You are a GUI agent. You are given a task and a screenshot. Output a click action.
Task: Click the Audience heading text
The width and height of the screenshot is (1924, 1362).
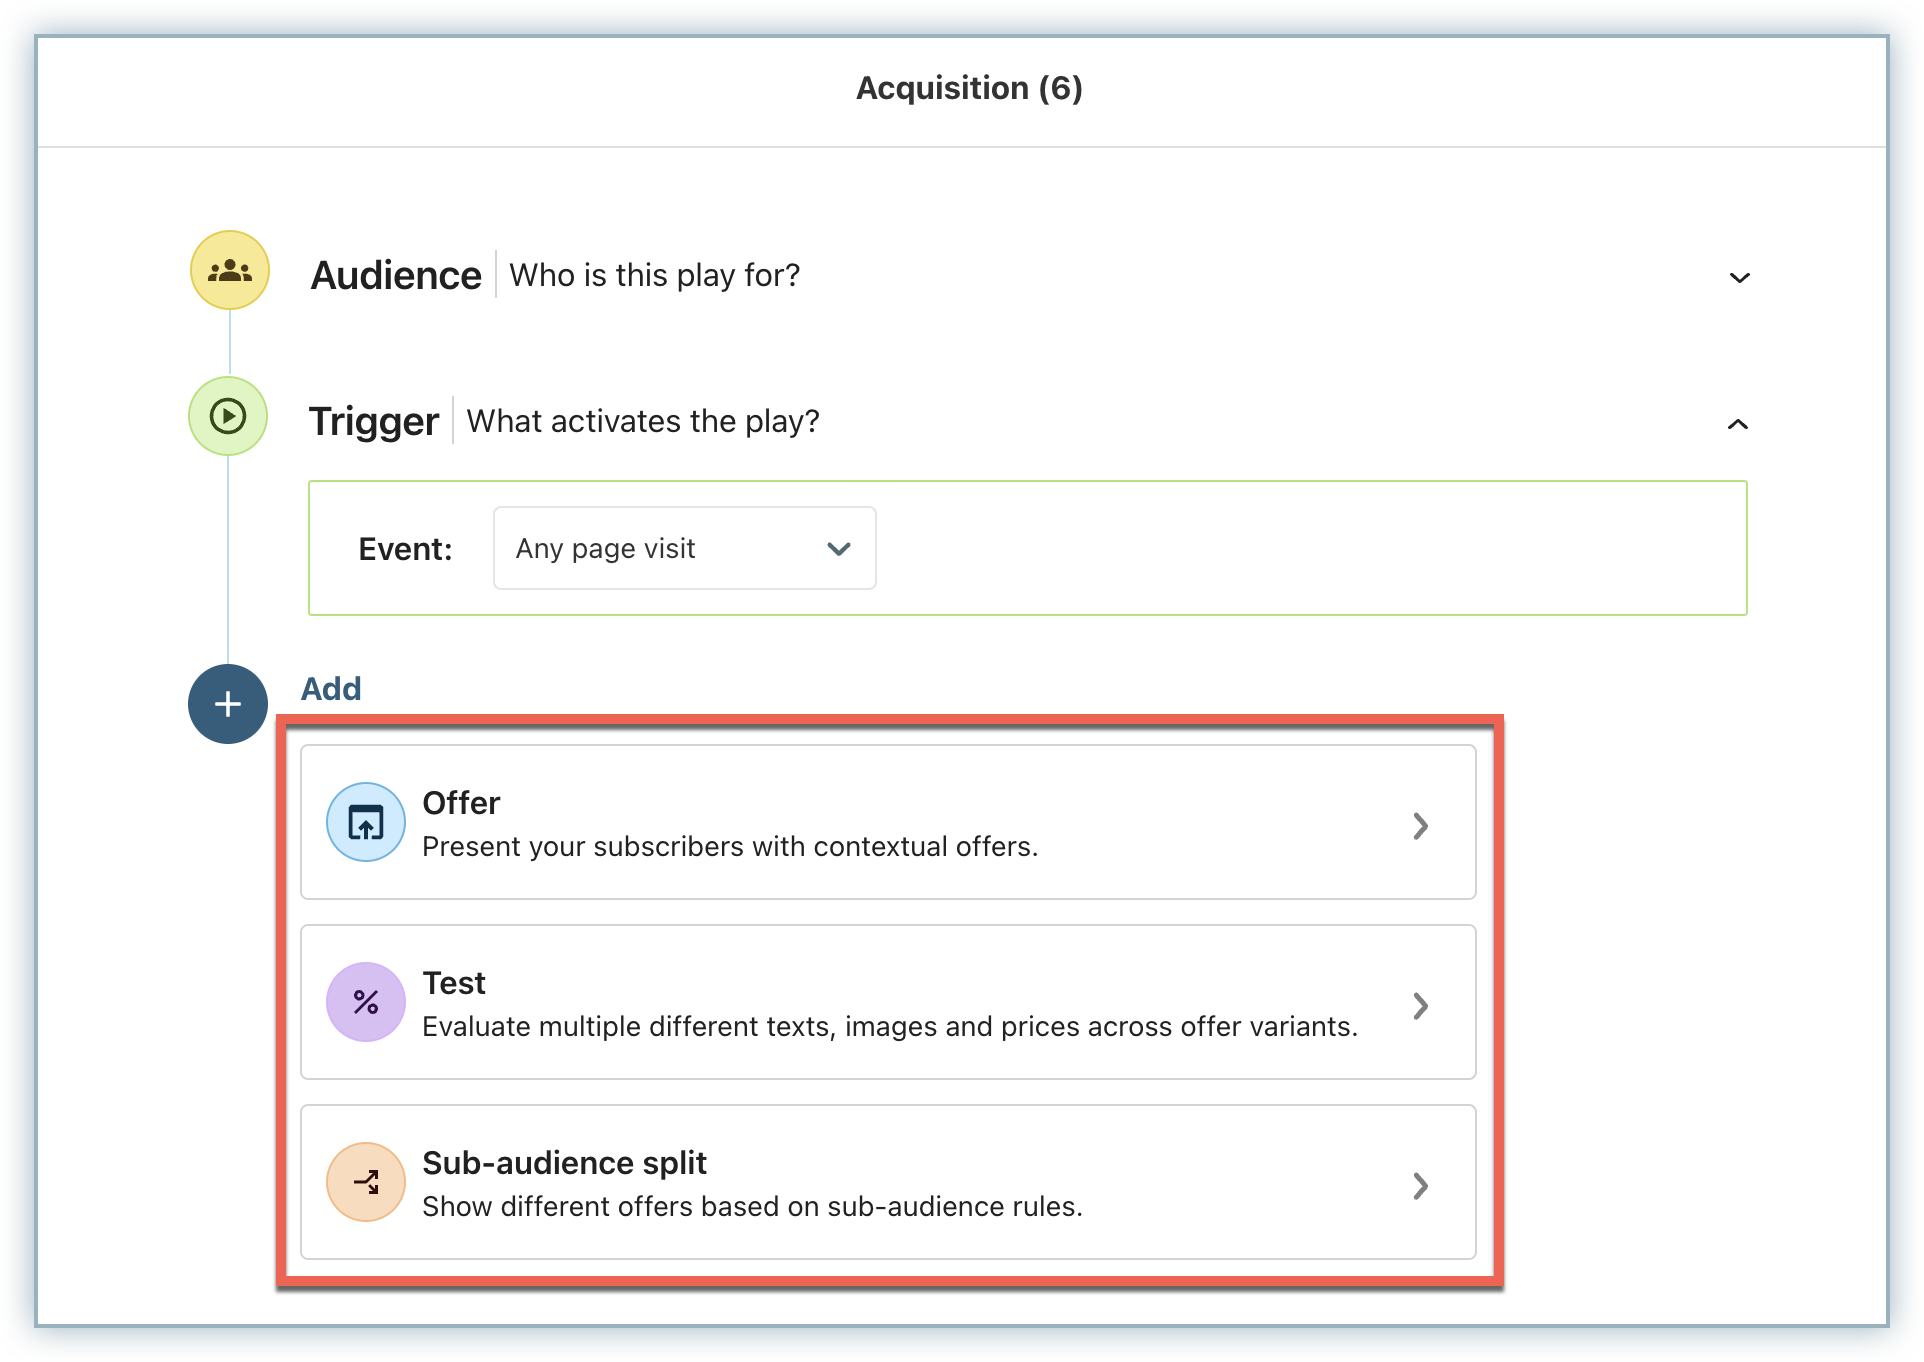tap(396, 275)
